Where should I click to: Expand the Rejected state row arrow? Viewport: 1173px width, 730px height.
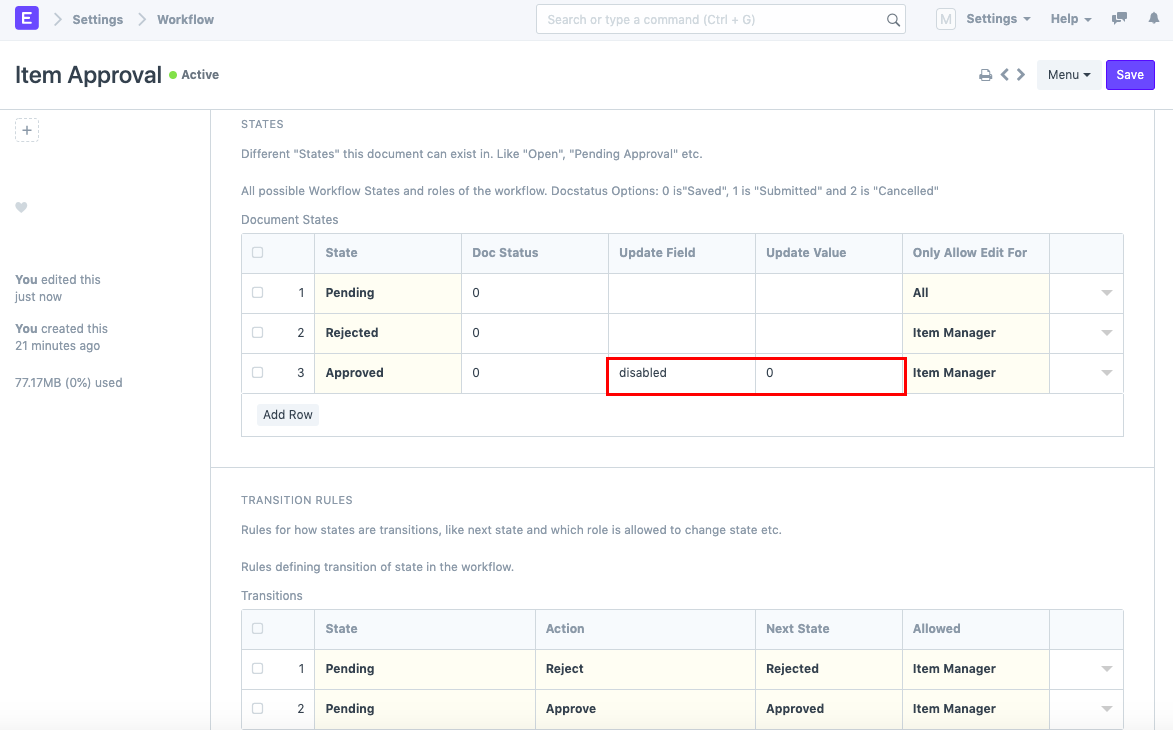pos(1106,333)
